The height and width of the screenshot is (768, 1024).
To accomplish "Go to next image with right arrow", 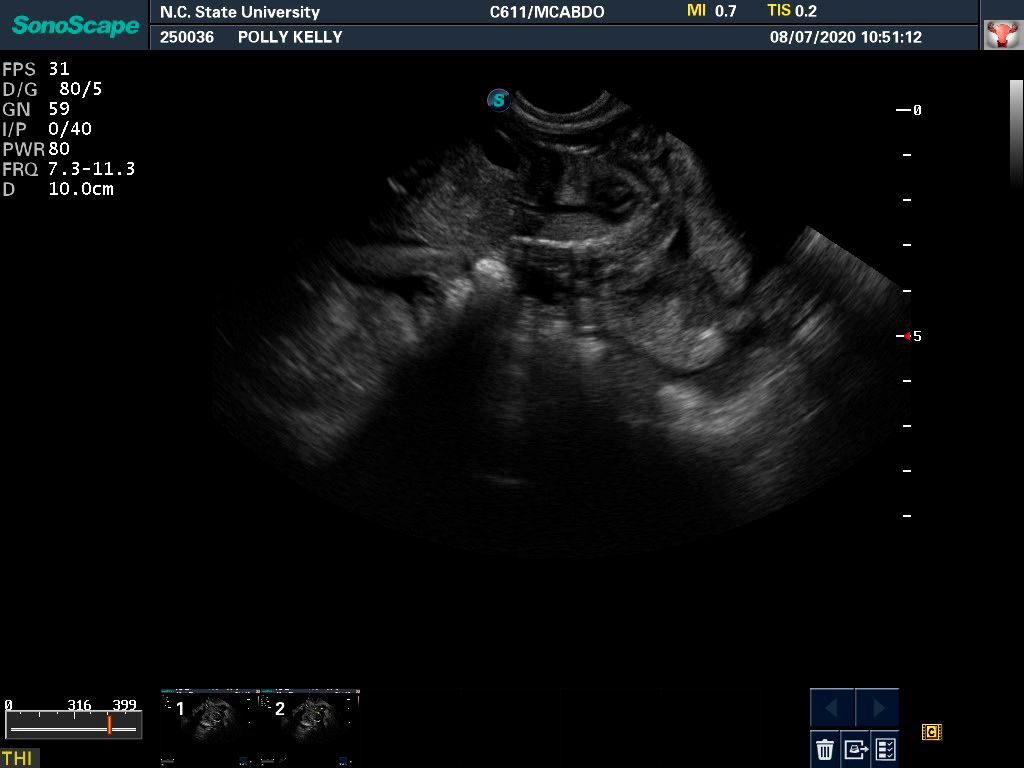I will coord(877,708).
